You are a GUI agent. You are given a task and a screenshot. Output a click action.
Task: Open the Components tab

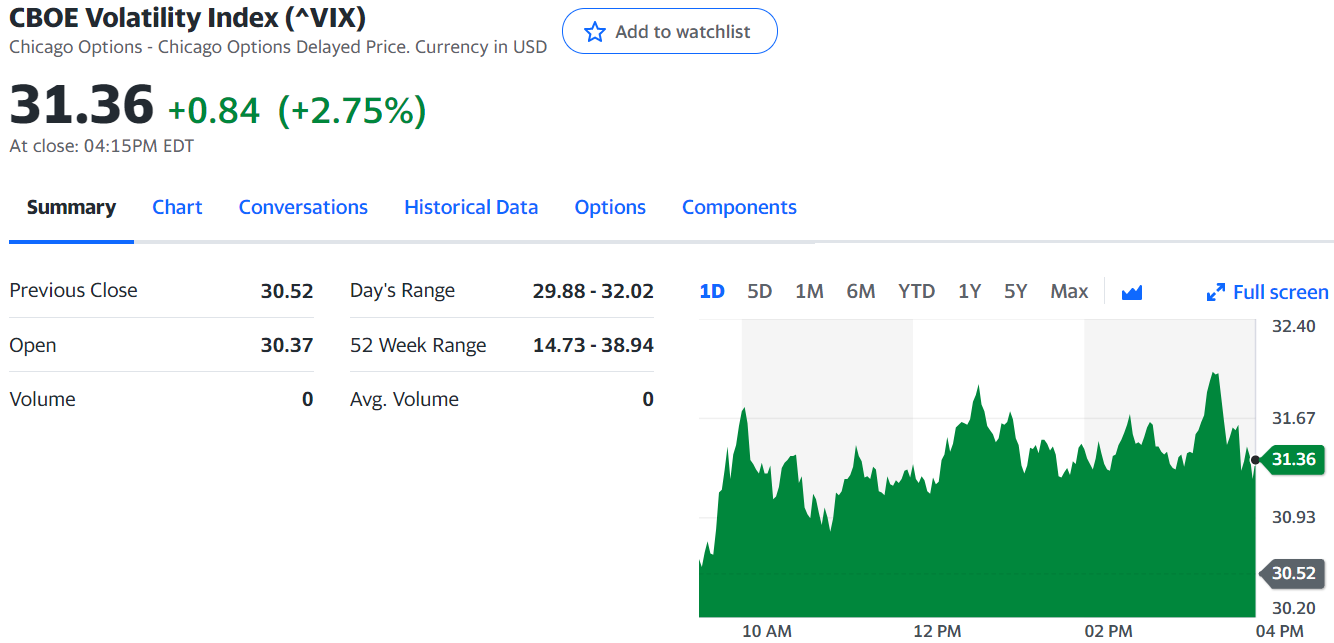[739, 207]
